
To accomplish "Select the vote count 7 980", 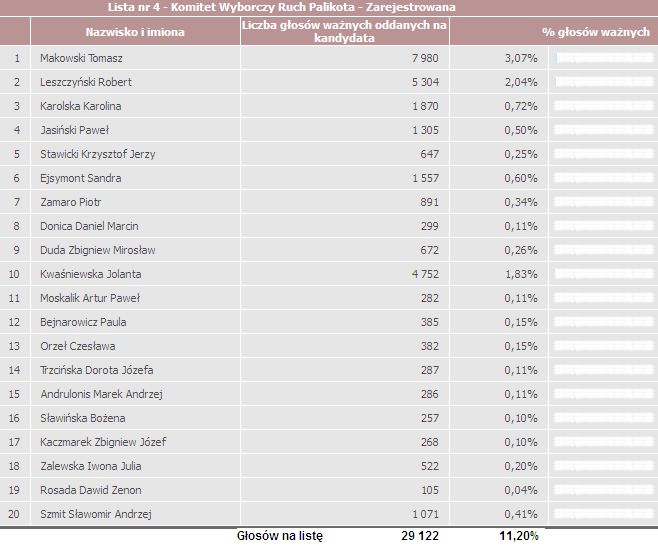I will coord(425,58).
